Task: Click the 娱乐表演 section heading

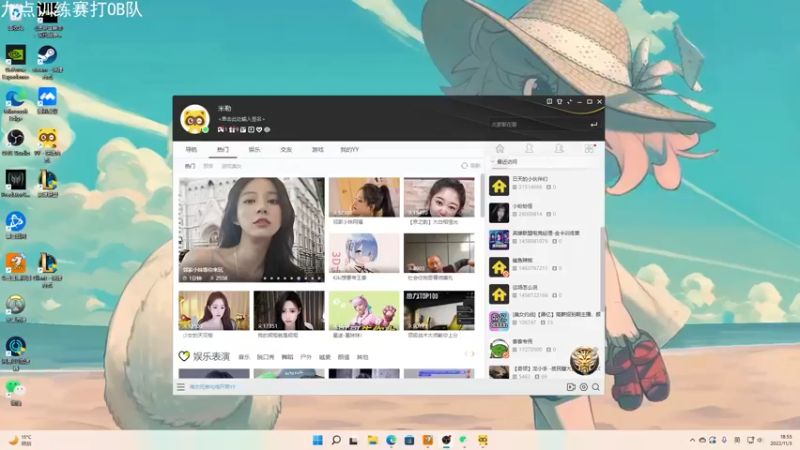Action: coord(211,356)
